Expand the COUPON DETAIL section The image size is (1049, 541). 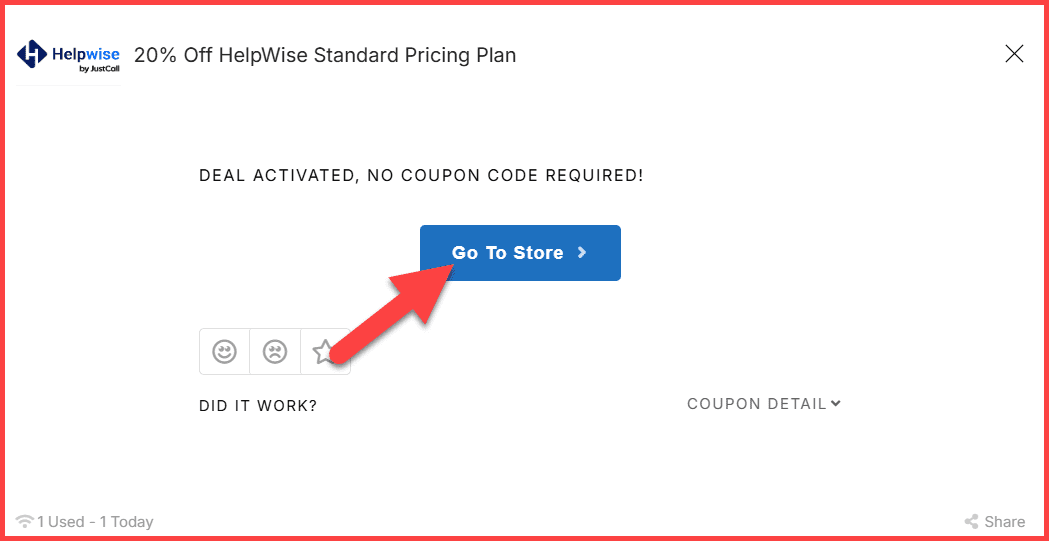(x=757, y=404)
